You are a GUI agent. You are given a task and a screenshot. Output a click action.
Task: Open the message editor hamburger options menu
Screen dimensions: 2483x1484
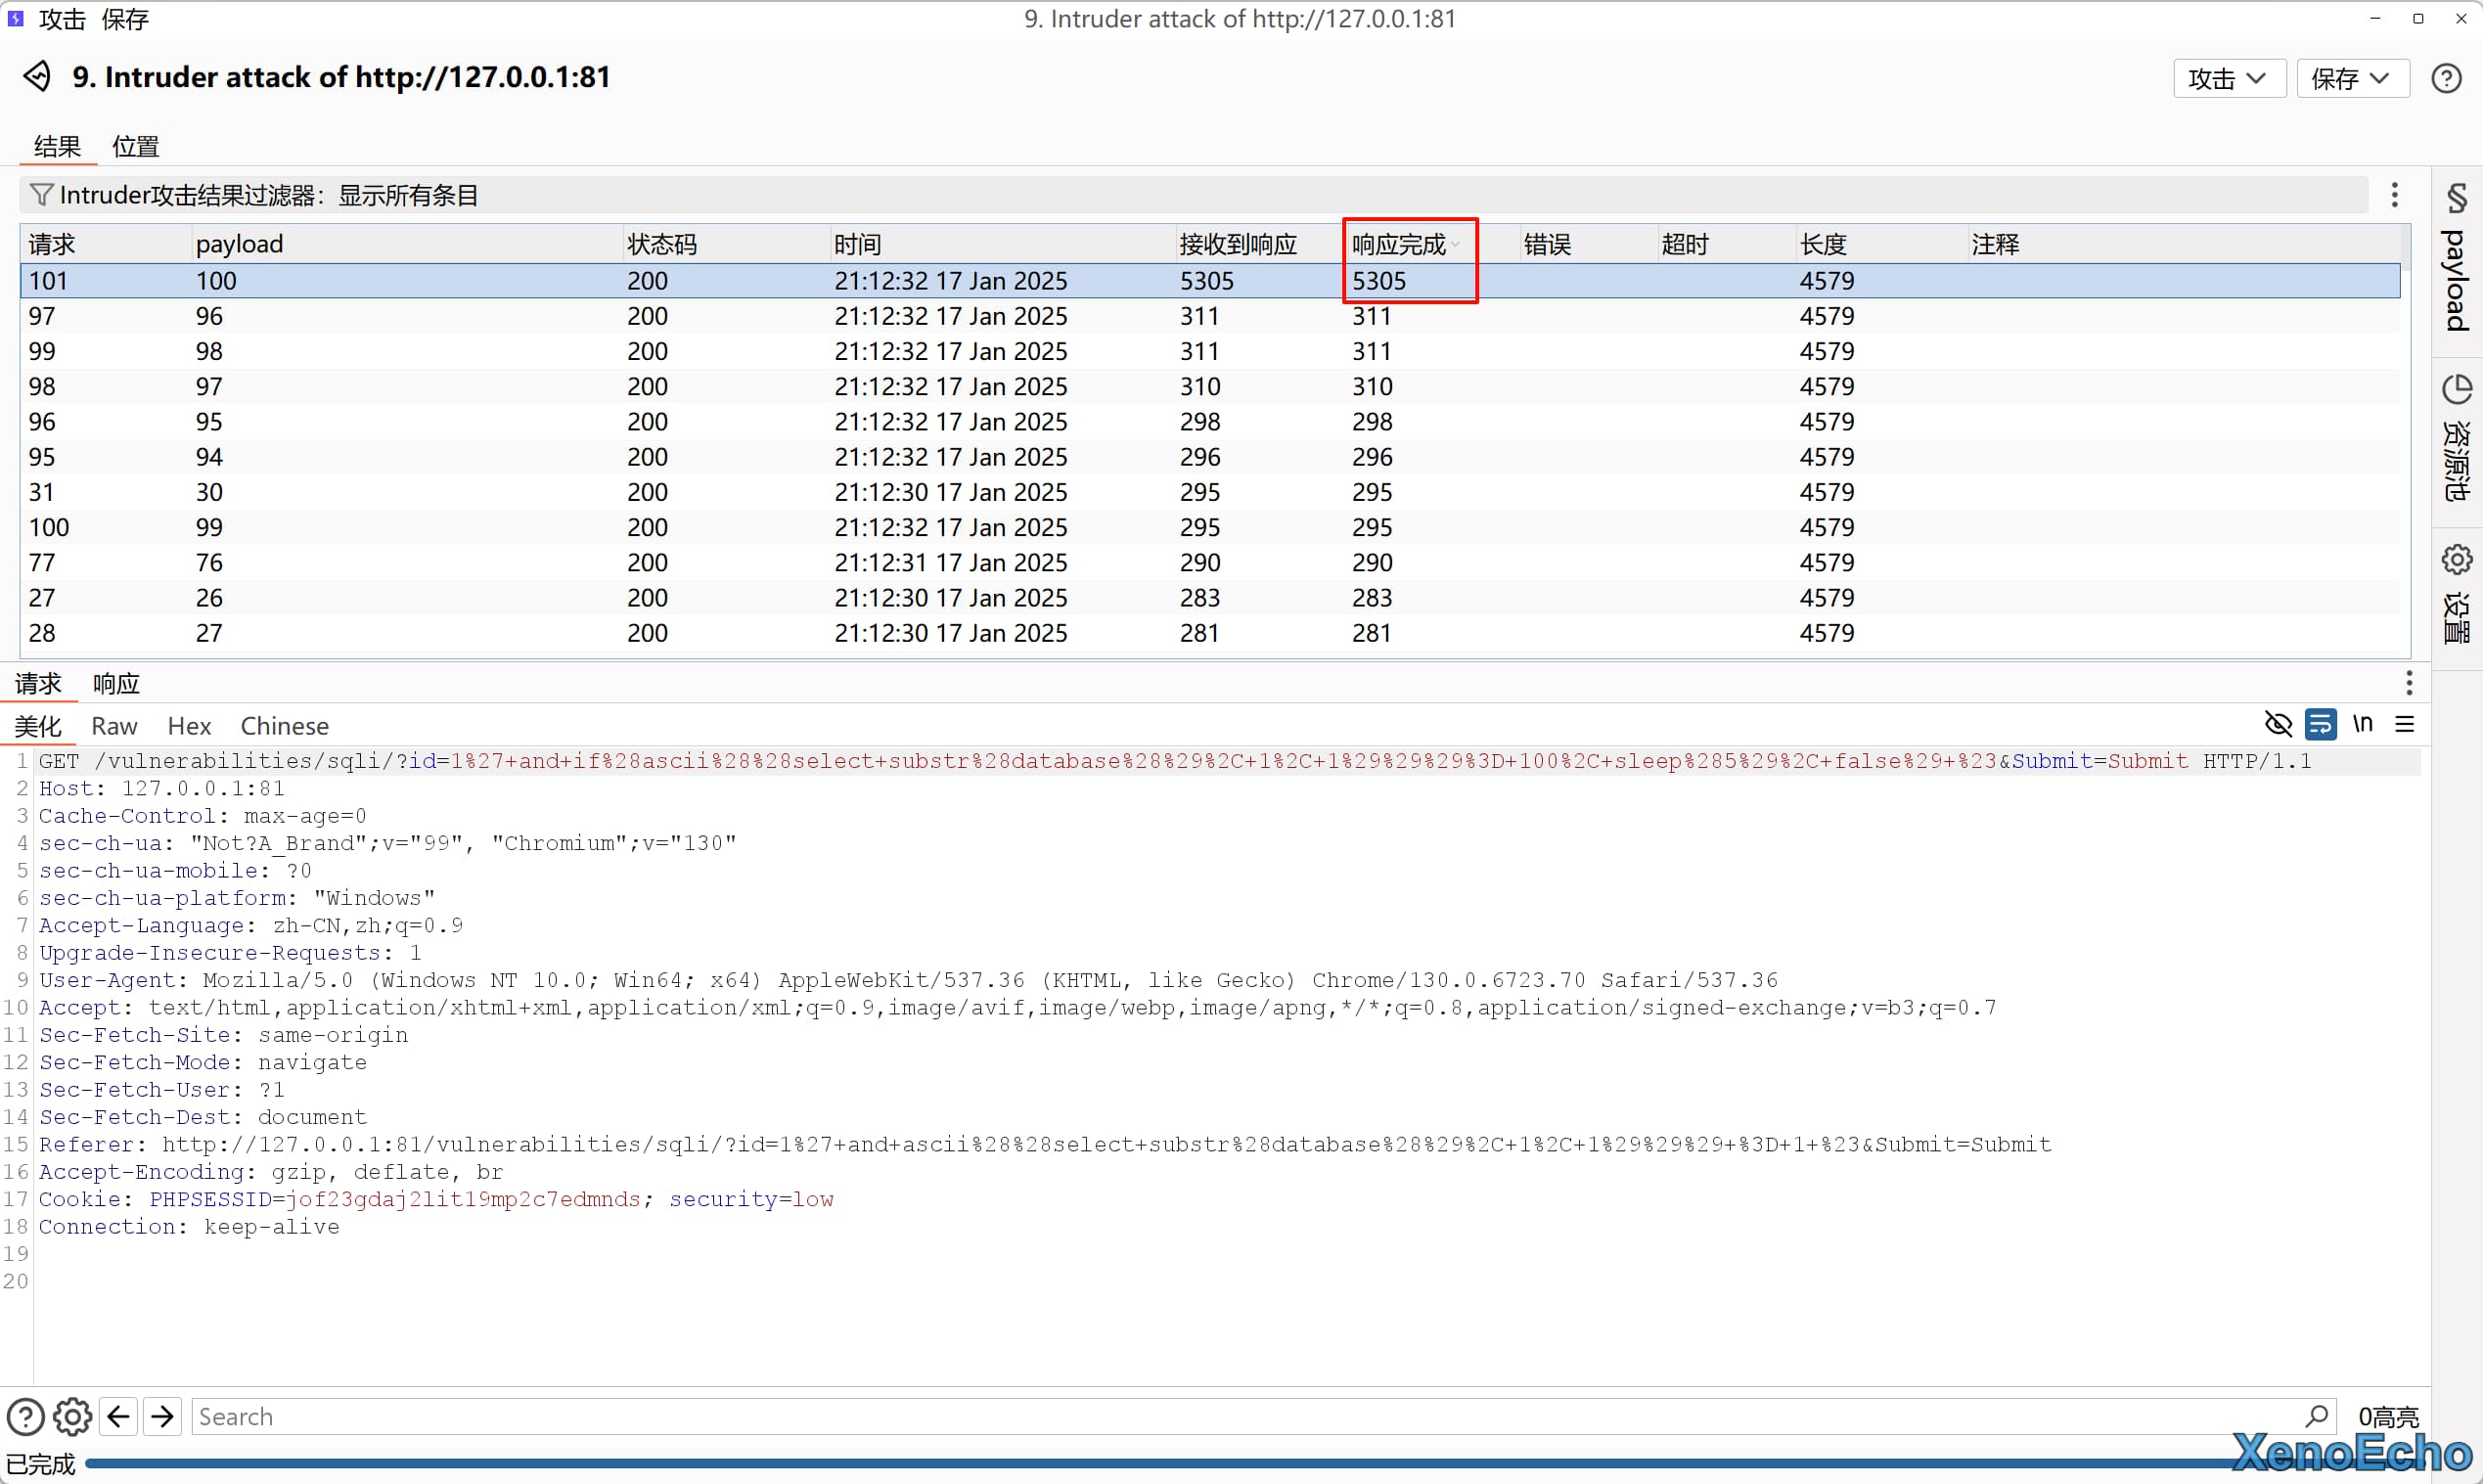[2405, 724]
